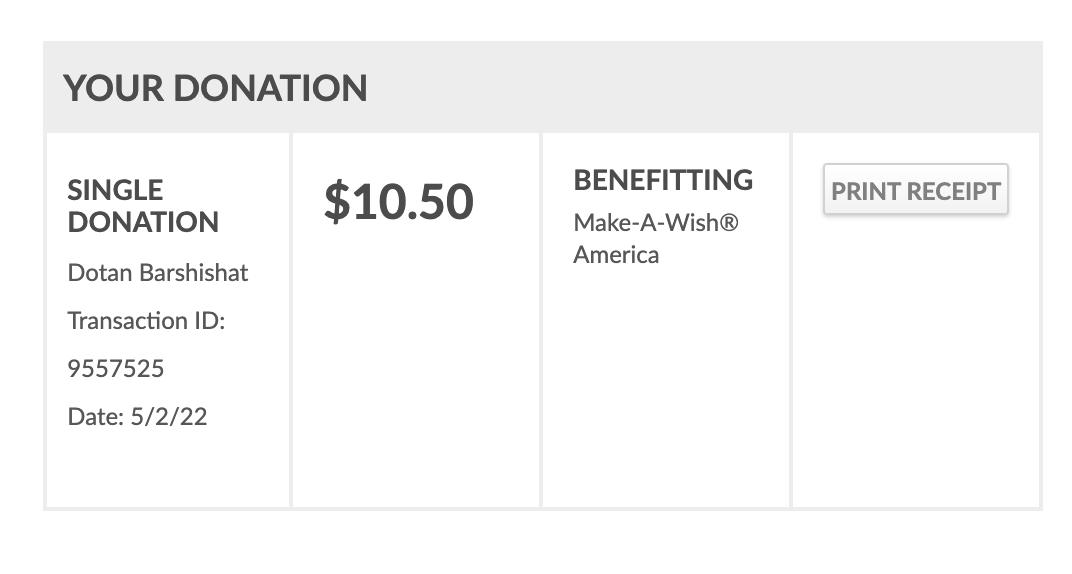
Task: Click donor first name Dotan
Action: [x=100, y=273]
